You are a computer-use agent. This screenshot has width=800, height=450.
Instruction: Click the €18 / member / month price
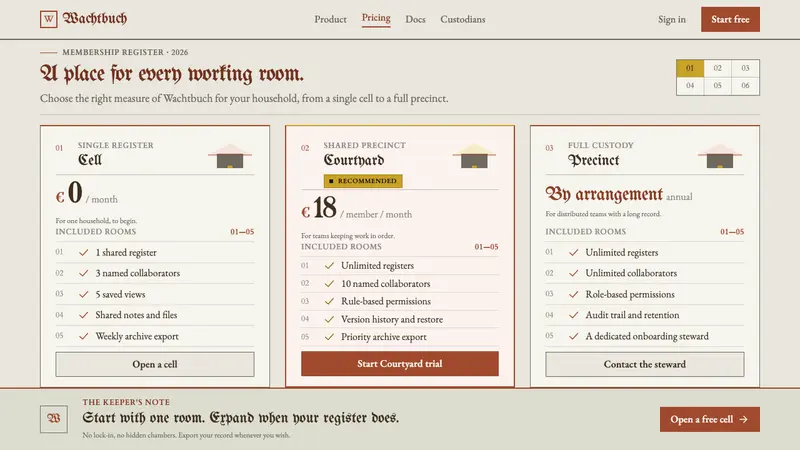[x=356, y=208]
